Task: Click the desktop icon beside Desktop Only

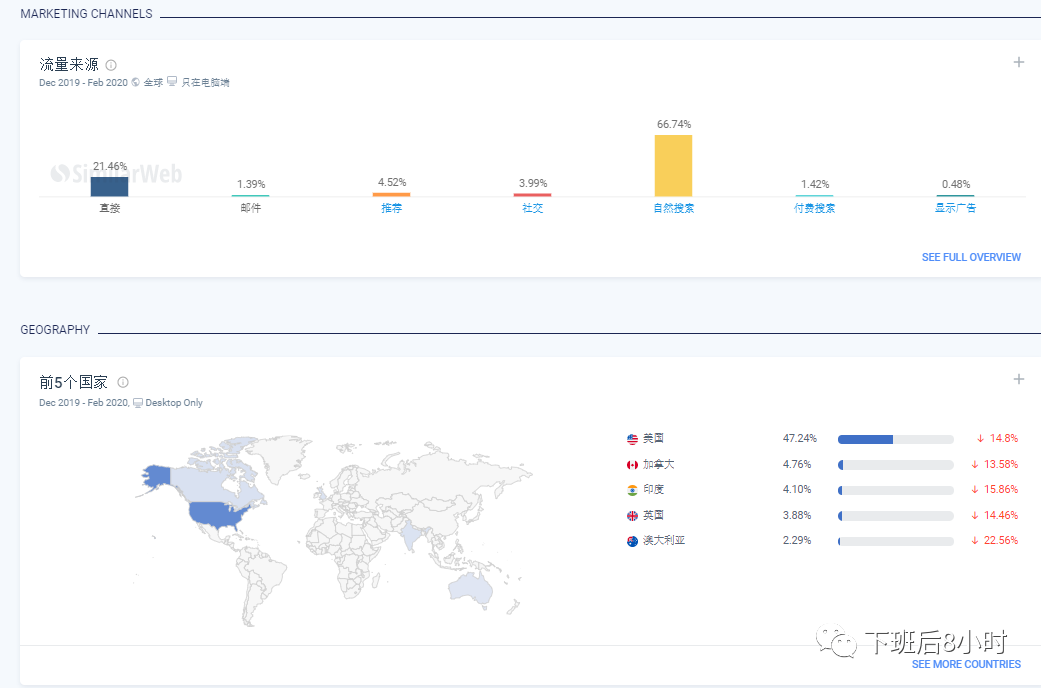Action: pos(137,403)
